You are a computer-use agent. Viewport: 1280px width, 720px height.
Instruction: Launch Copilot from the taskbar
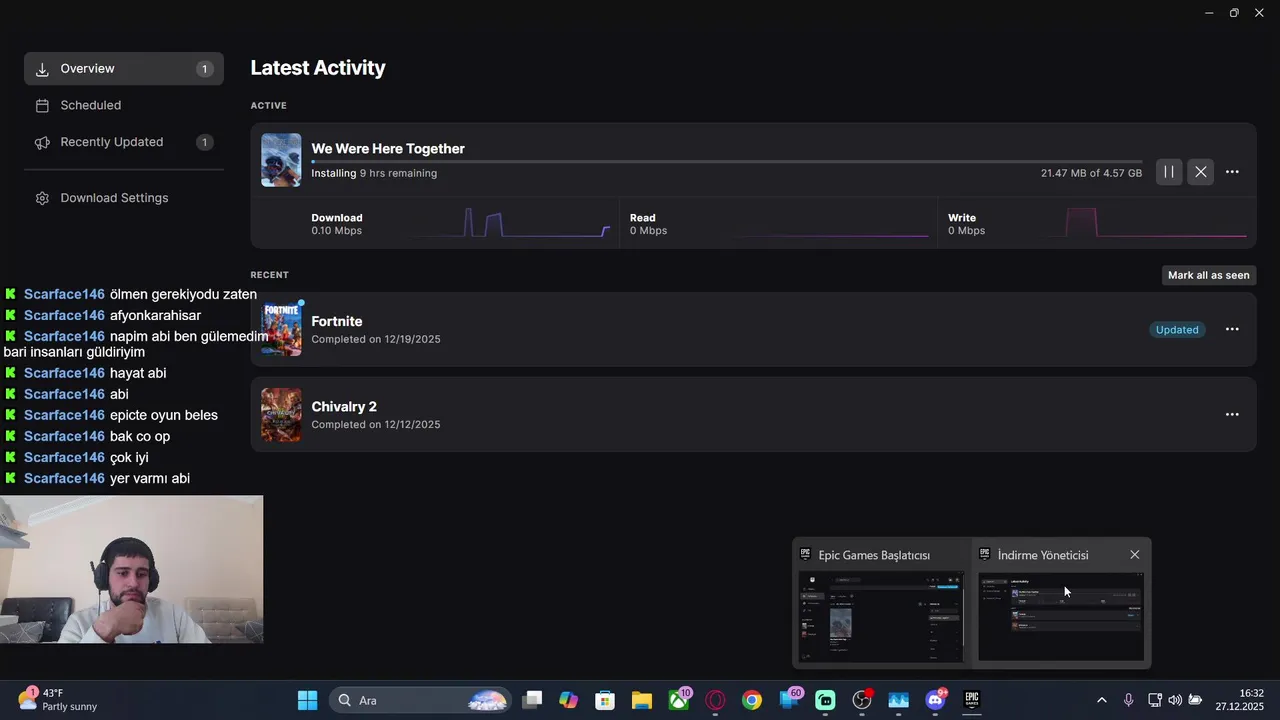tap(568, 700)
